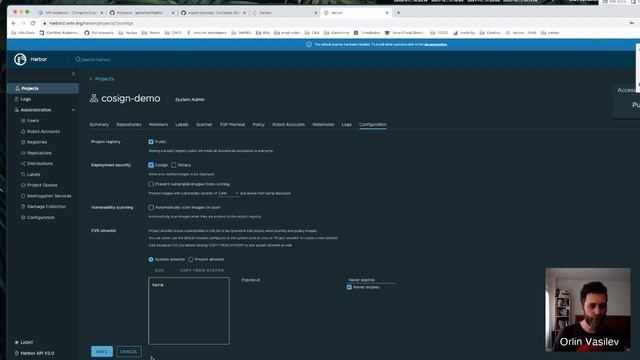Viewport: 640px width, 360px height.
Task: Click the Projects icon in sidebar
Action: click(x=17, y=88)
